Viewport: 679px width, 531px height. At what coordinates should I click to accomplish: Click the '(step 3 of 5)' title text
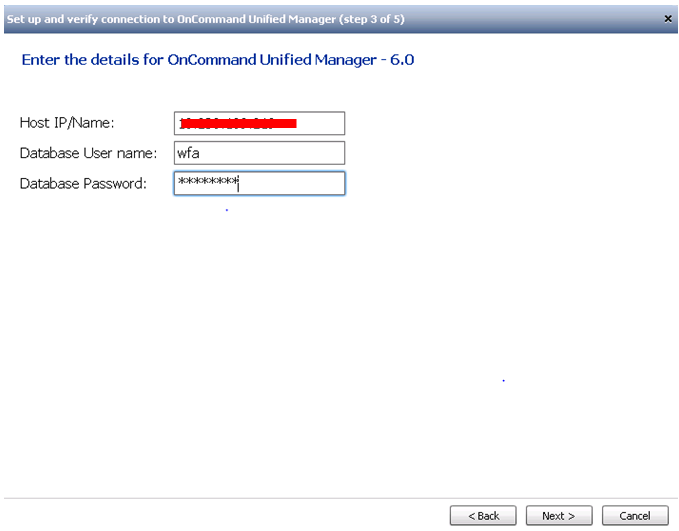372,19
